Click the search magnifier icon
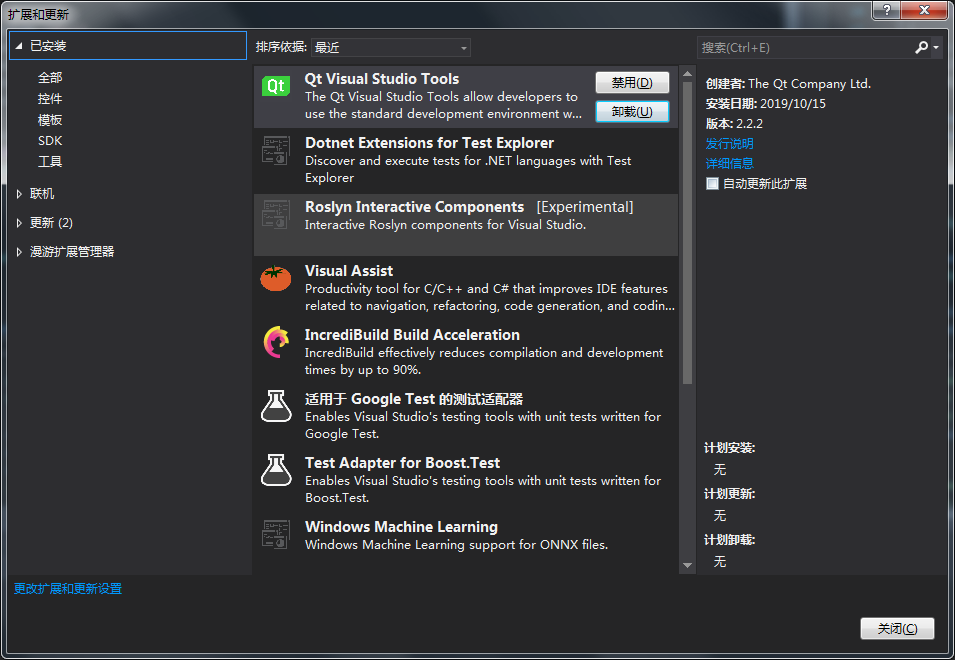This screenshot has width=955, height=660. 922,47
